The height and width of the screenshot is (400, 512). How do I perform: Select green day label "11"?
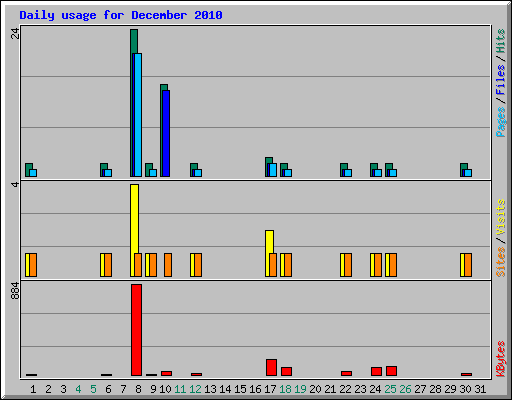pyautogui.click(x=180, y=389)
